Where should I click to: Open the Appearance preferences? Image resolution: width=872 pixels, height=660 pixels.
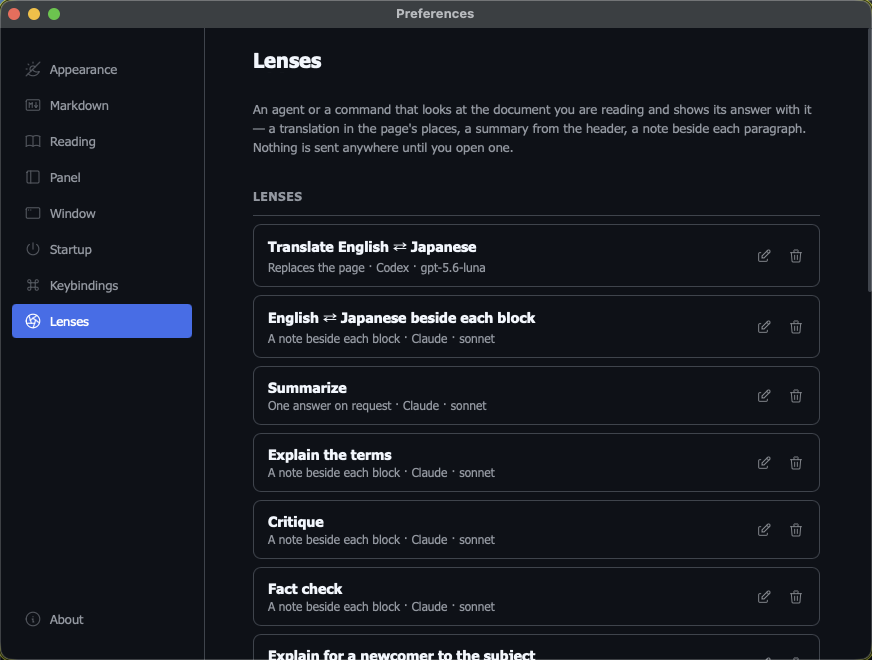click(x=102, y=70)
